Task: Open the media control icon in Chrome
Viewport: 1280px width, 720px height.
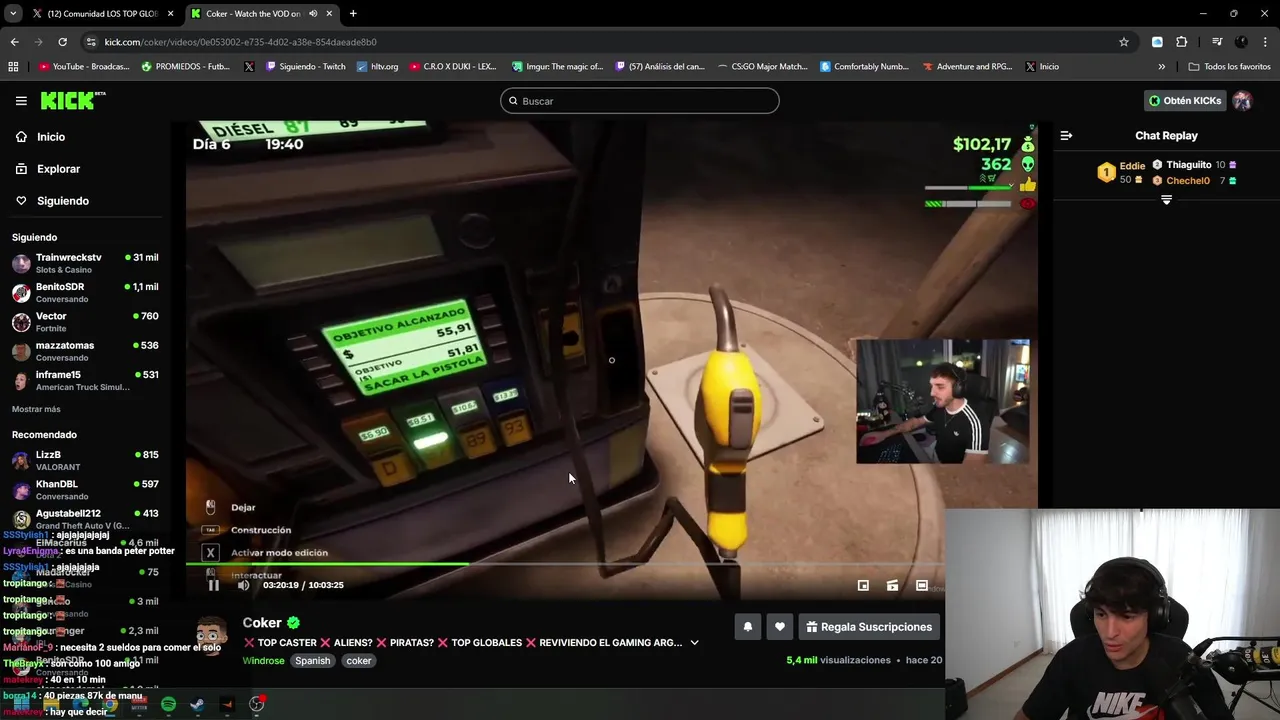Action: (1217, 42)
